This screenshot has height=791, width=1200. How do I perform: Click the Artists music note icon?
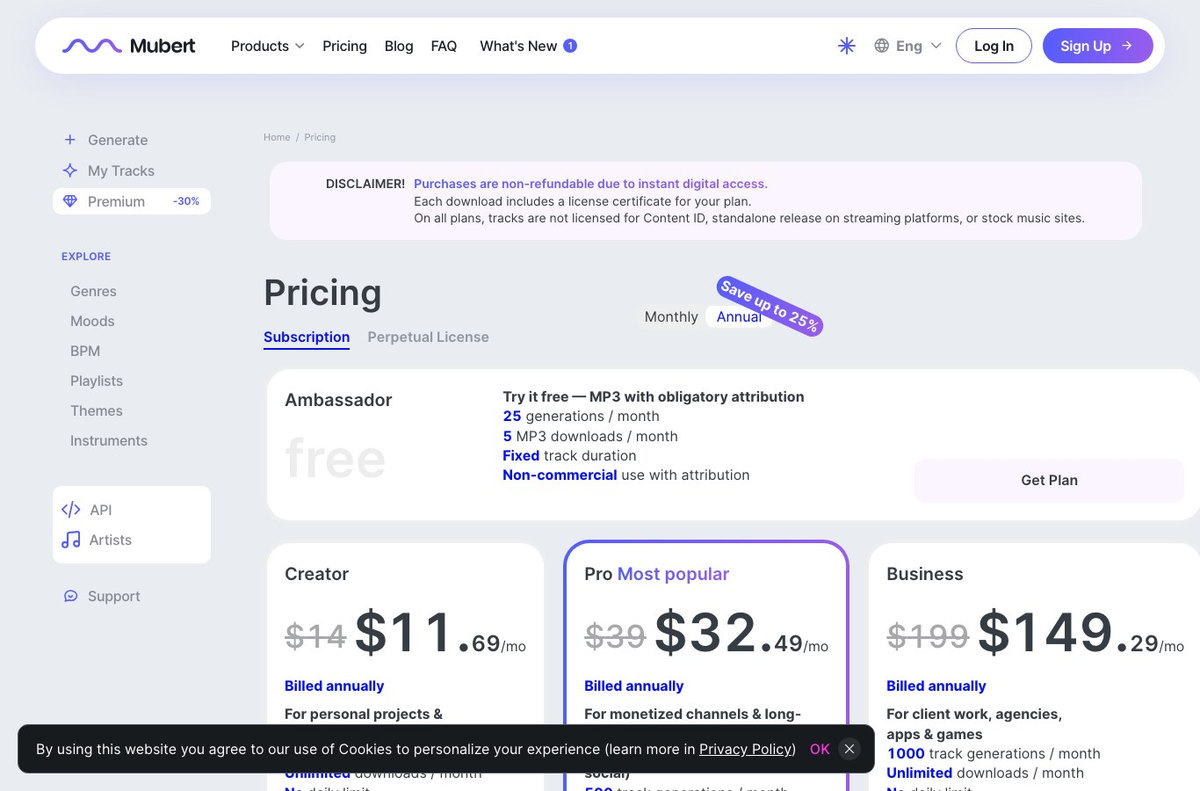(x=71, y=540)
